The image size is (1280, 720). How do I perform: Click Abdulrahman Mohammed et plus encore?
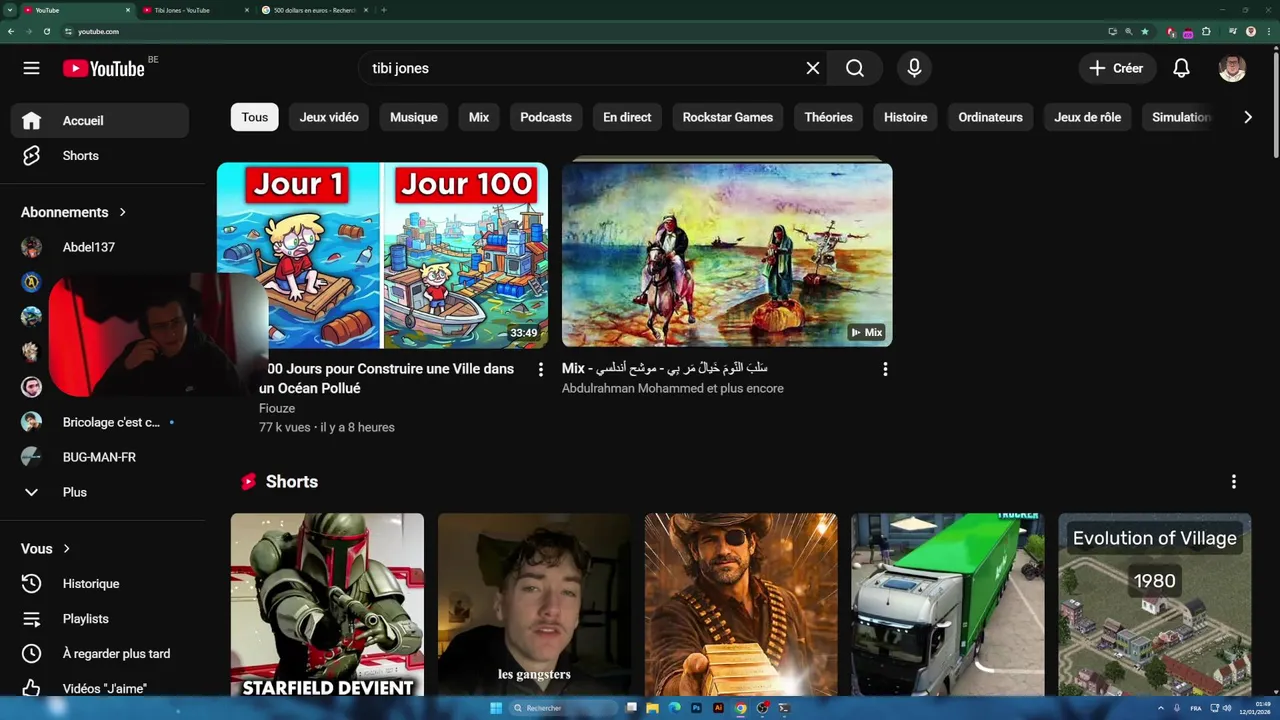click(673, 388)
